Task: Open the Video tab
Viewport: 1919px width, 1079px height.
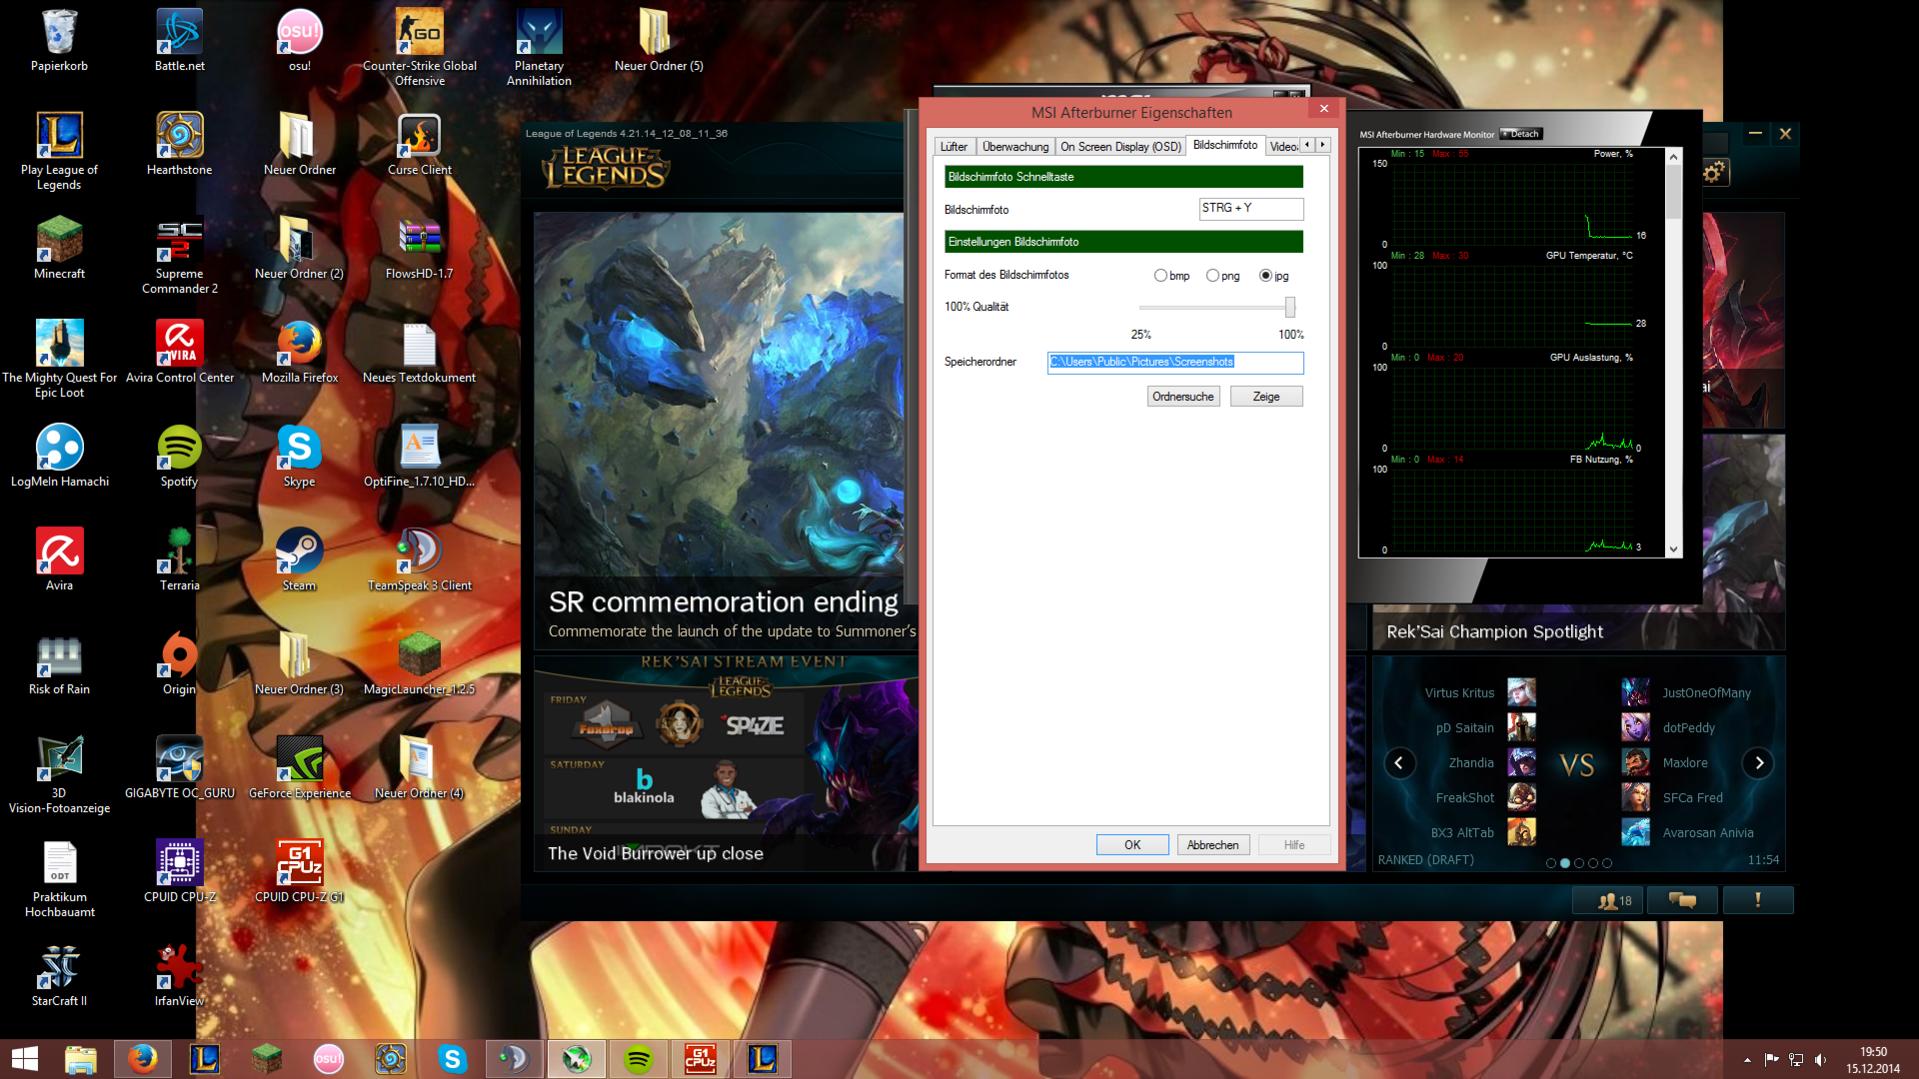Action: [1283, 147]
